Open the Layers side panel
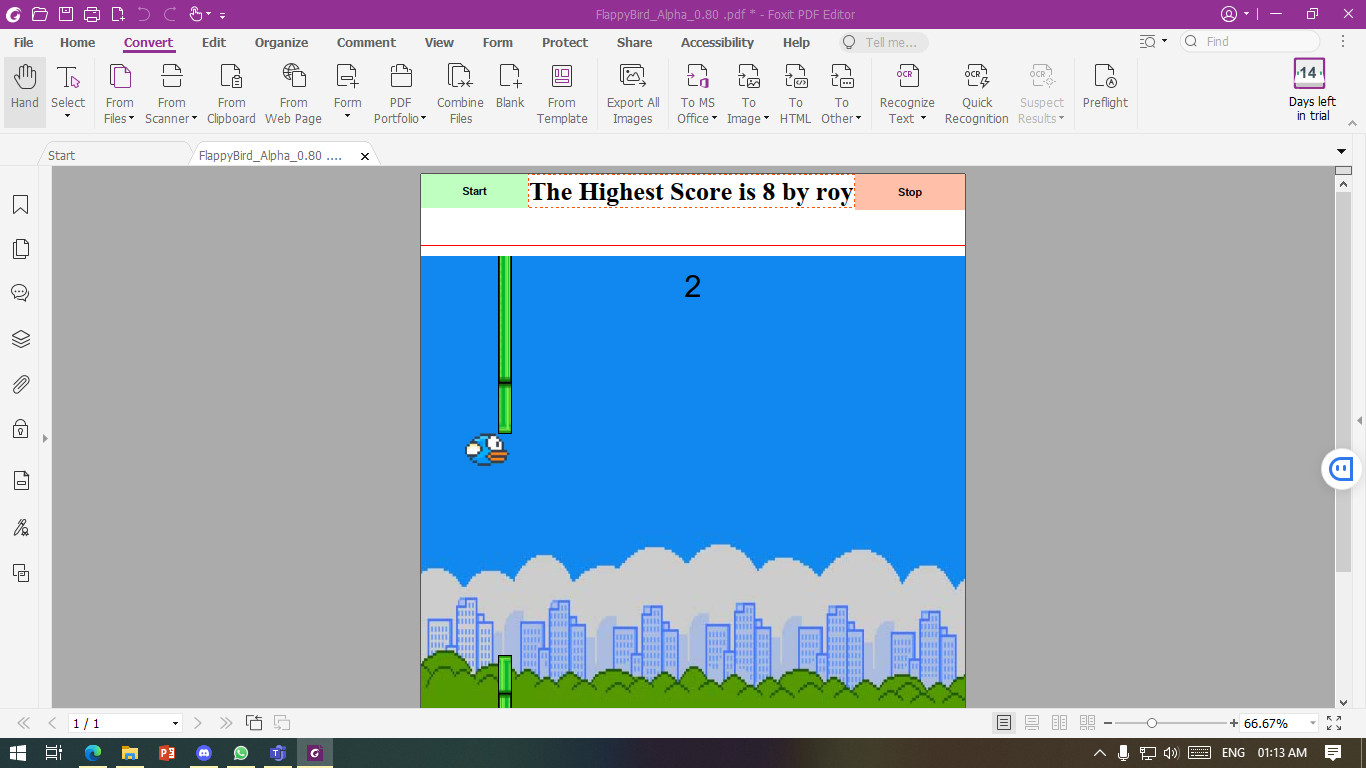1366x768 pixels. pyautogui.click(x=20, y=339)
